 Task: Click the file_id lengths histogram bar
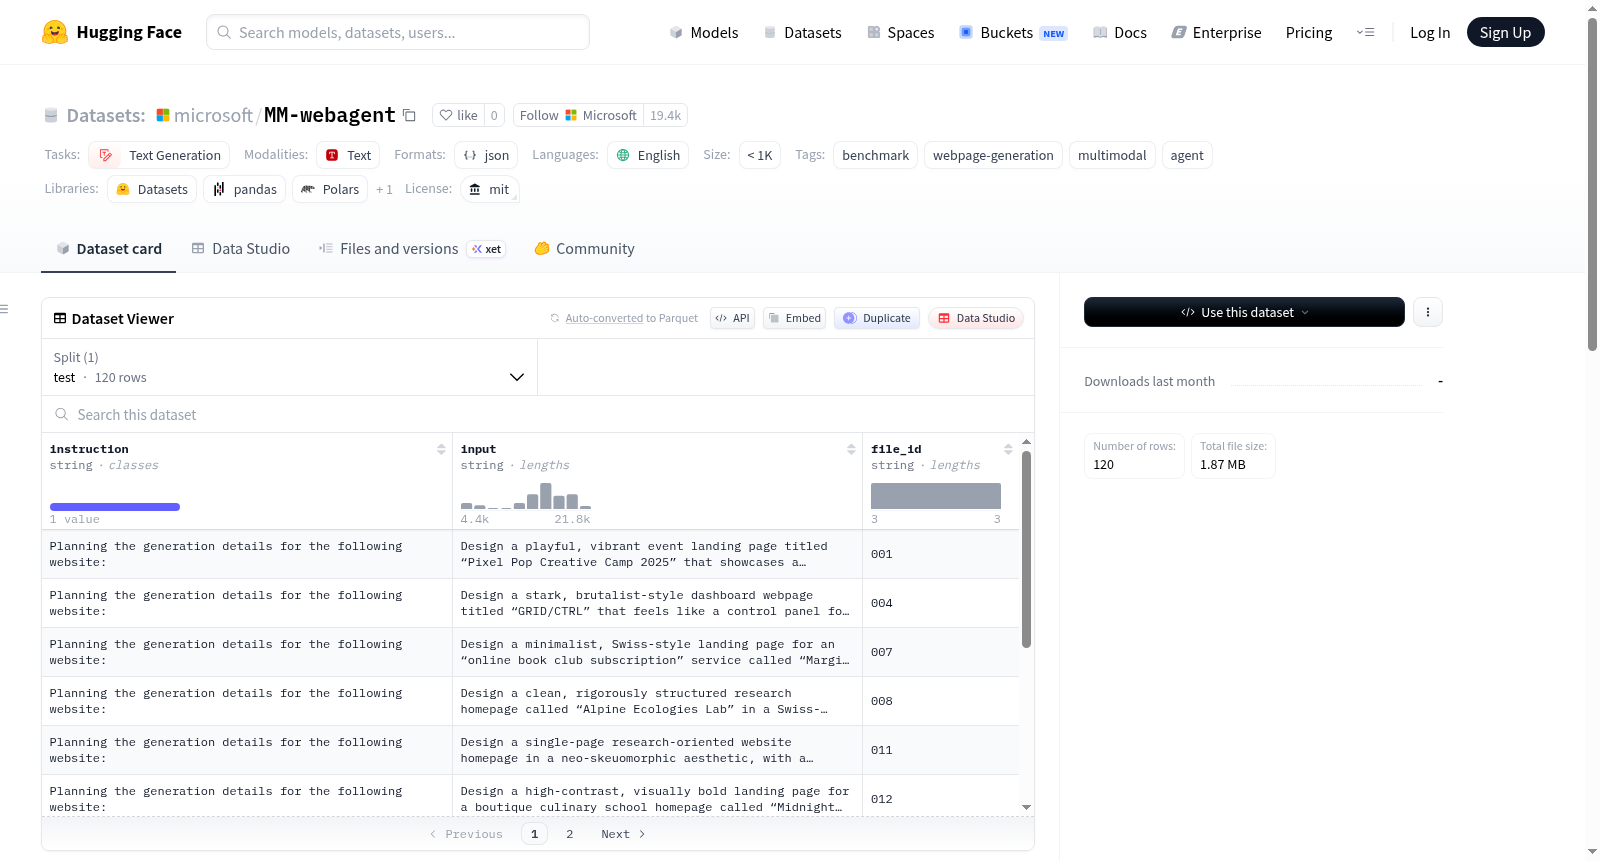pyautogui.click(x=936, y=496)
